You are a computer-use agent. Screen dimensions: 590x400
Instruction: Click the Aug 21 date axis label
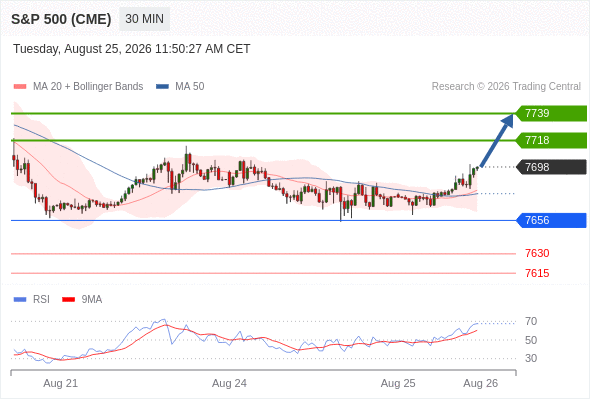(61, 383)
